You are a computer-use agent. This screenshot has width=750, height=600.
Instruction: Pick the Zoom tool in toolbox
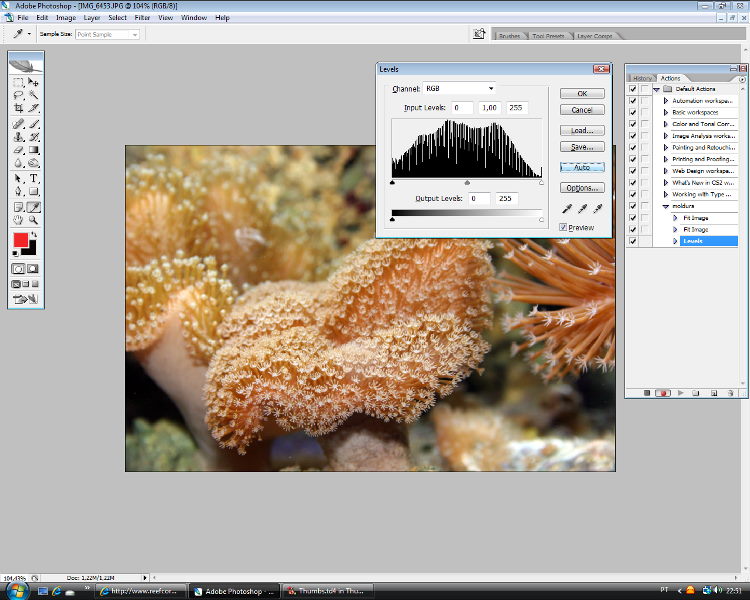[x=33, y=220]
